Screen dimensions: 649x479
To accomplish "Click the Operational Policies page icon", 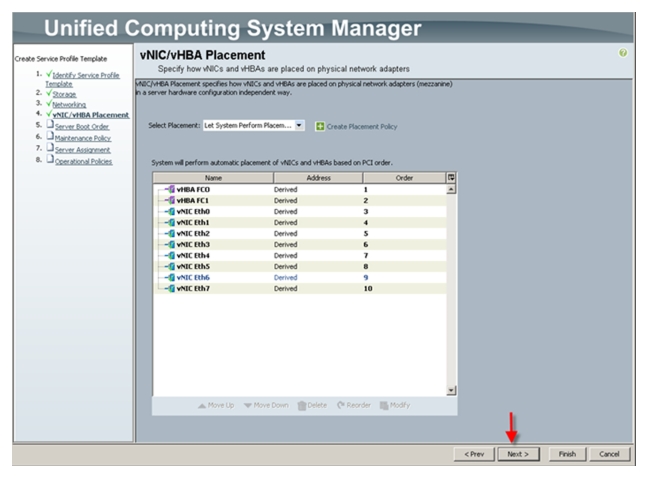I will 50,159.
